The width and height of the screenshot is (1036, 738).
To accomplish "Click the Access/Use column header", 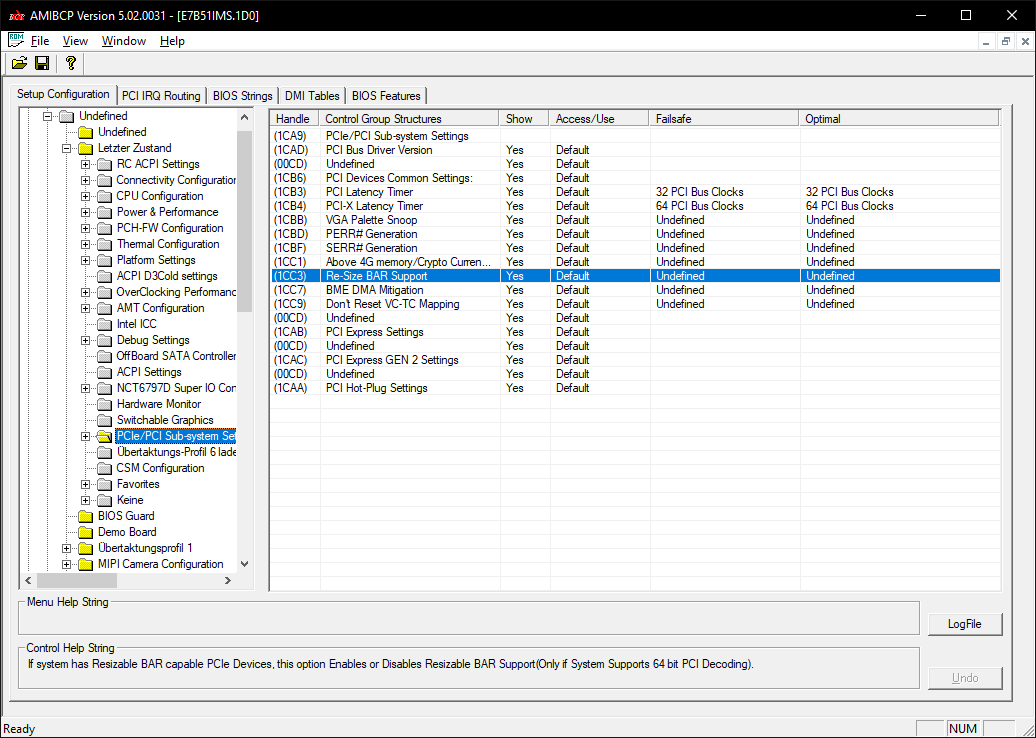I will tap(599, 119).
